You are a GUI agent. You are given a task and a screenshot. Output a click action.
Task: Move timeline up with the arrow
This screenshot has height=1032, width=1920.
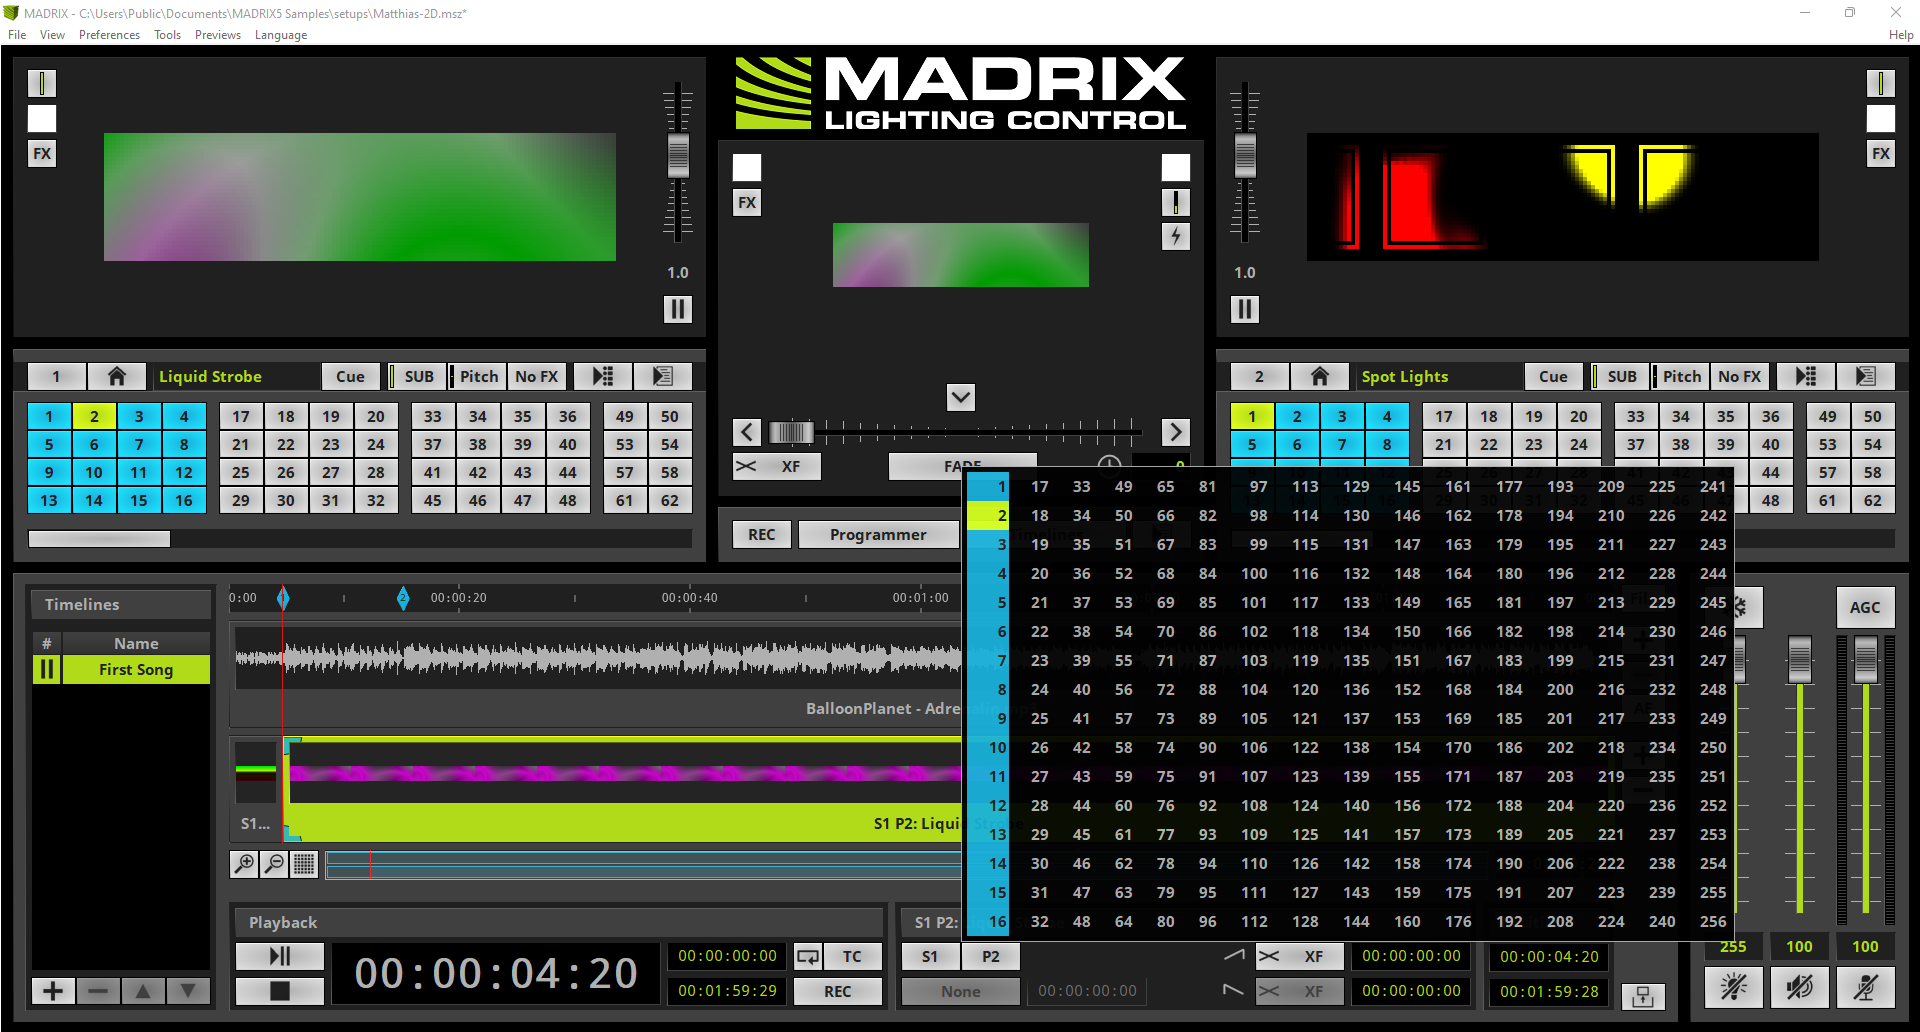pos(143,991)
